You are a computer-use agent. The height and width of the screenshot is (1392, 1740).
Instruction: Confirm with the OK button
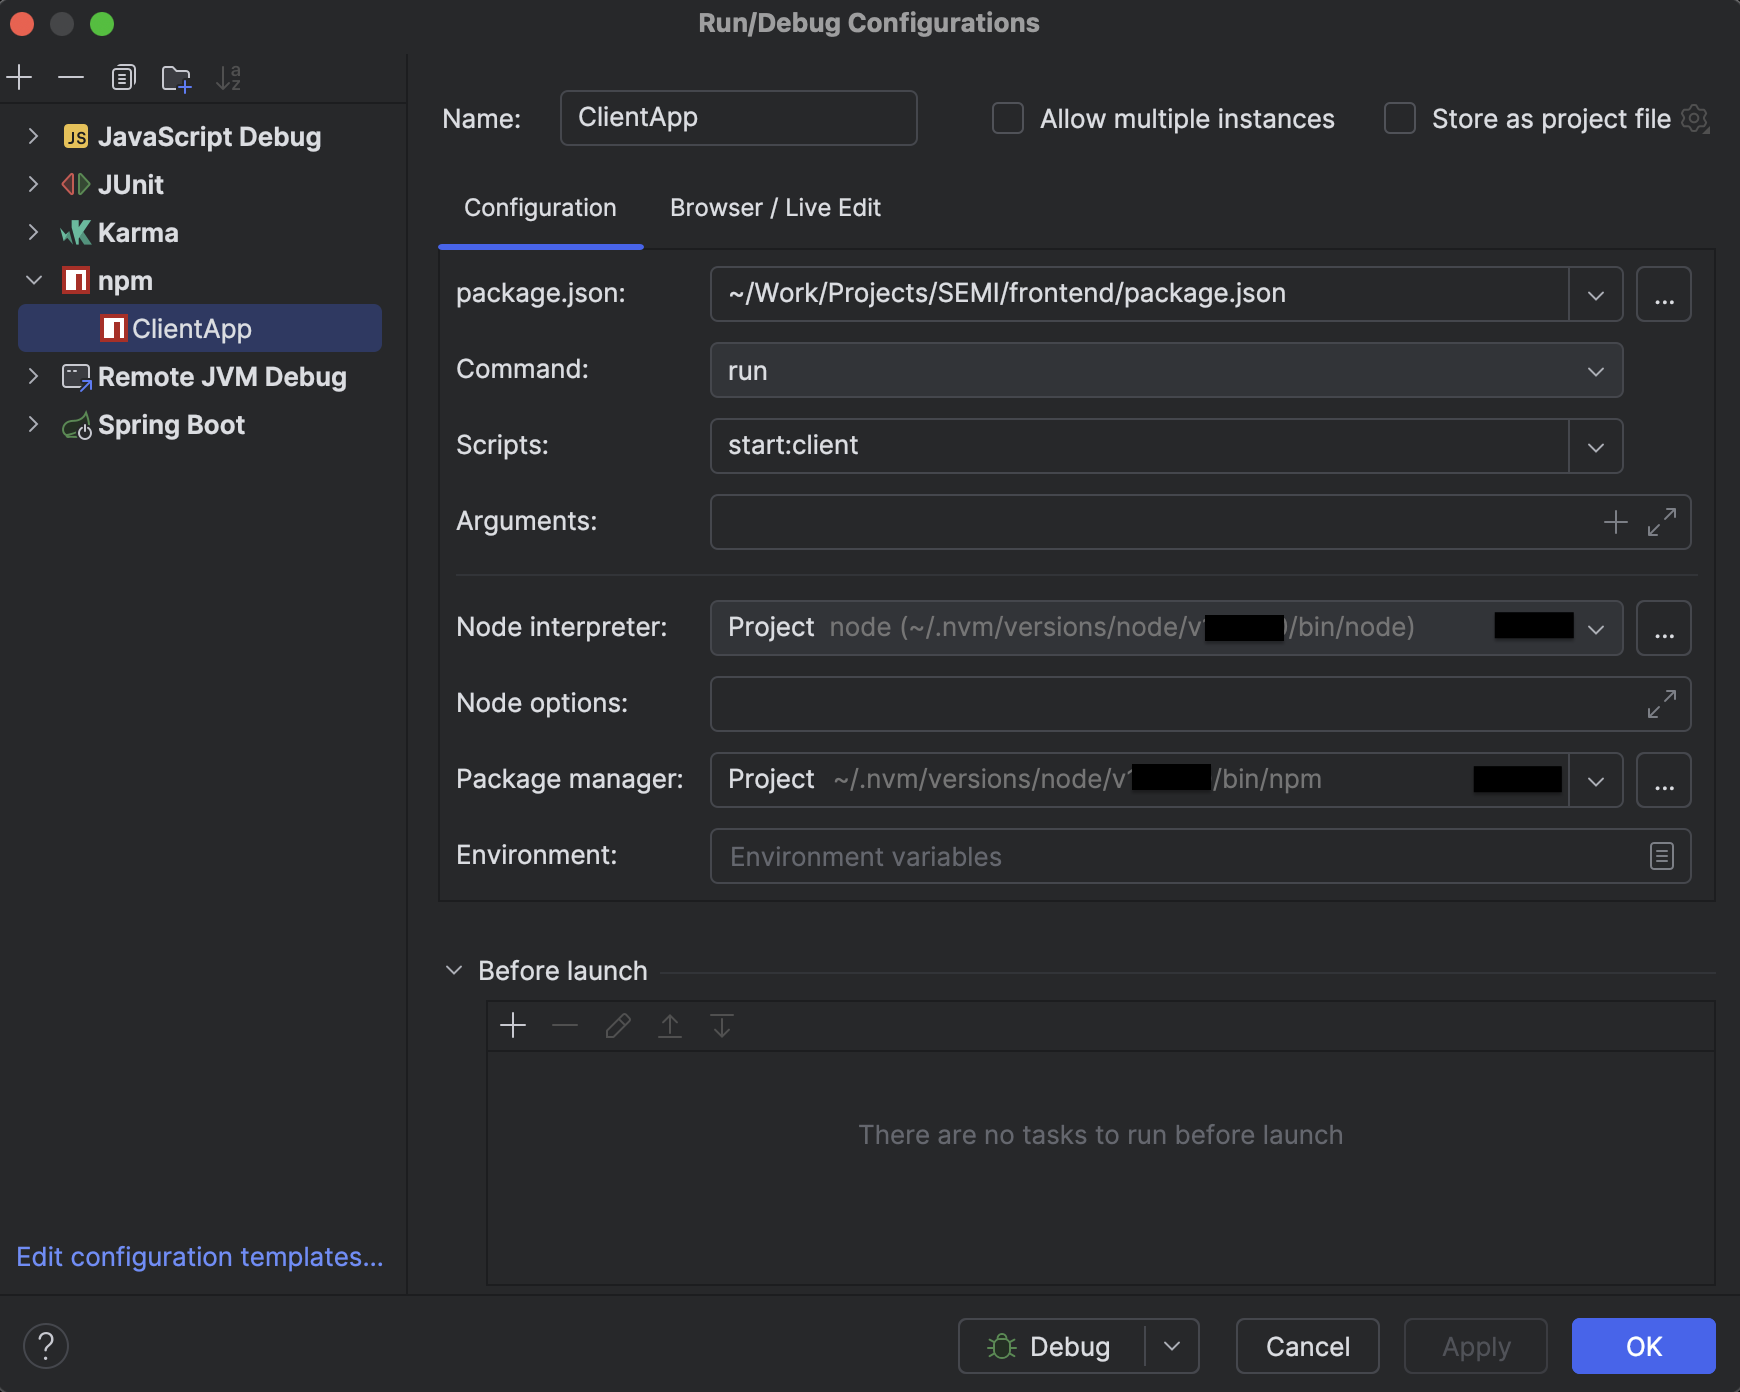click(1644, 1346)
